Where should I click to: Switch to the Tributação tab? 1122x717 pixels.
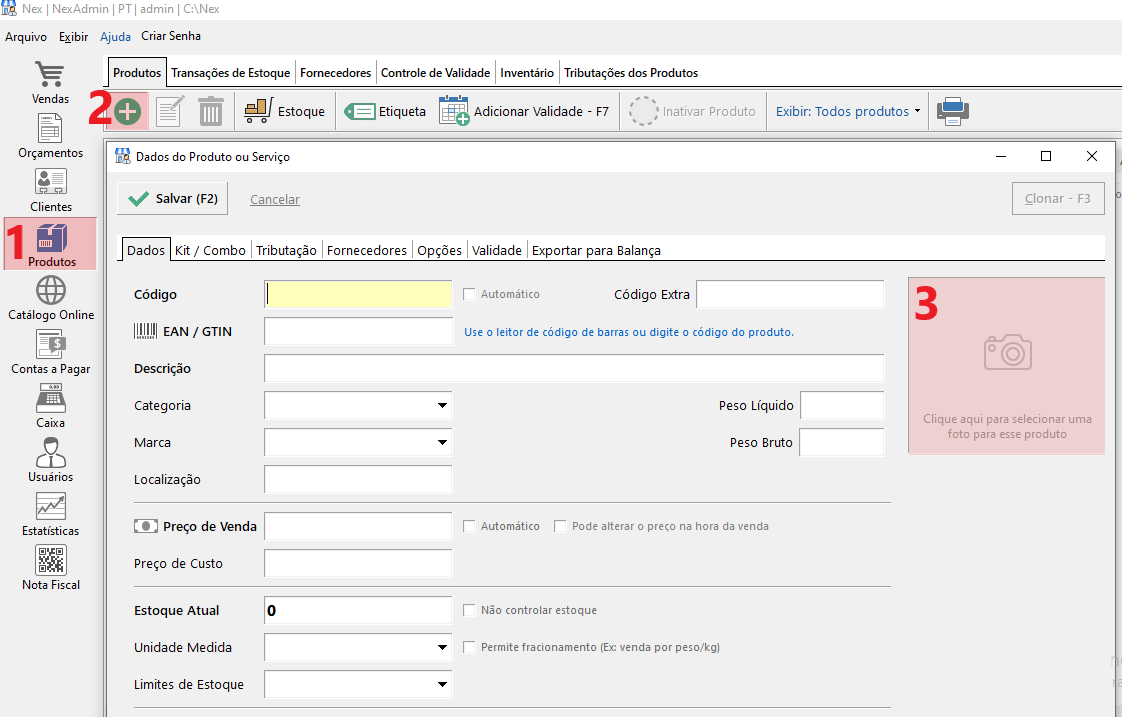point(286,250)
